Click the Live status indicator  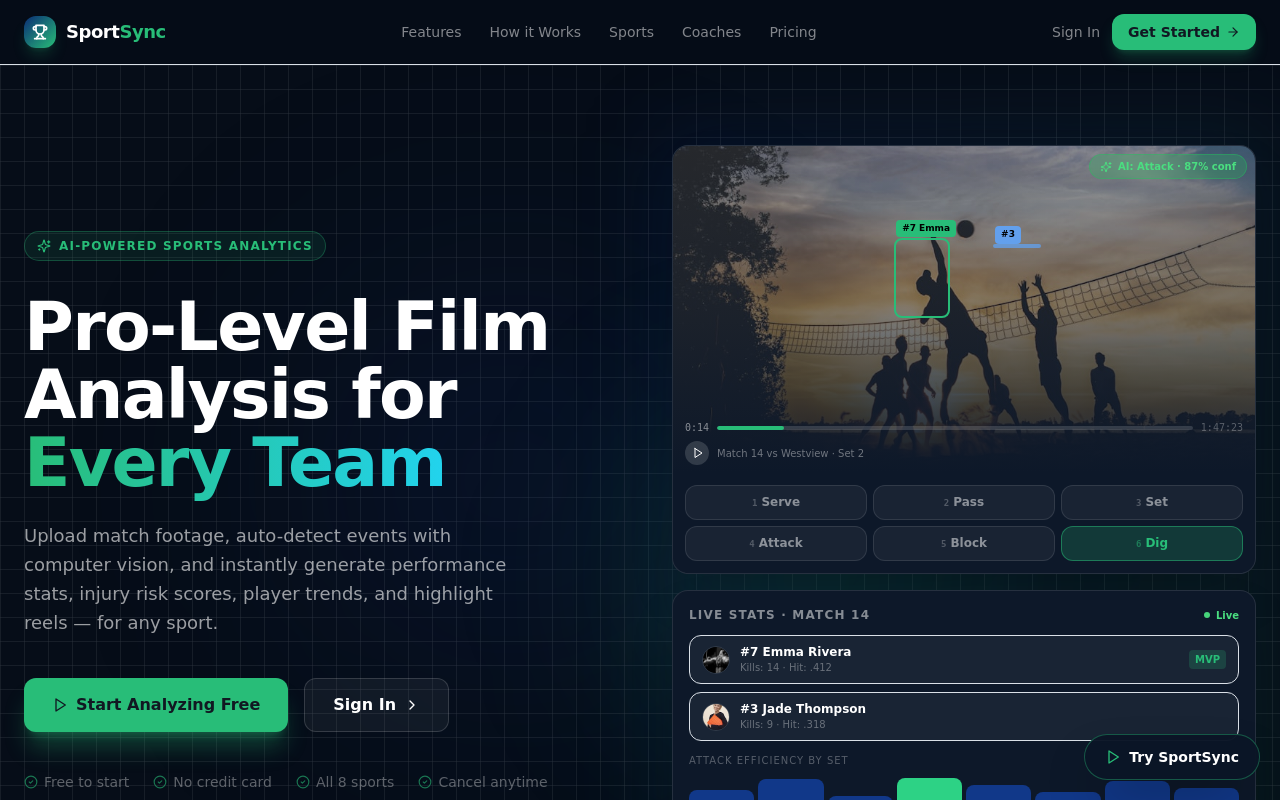[x=1221, y=615]
